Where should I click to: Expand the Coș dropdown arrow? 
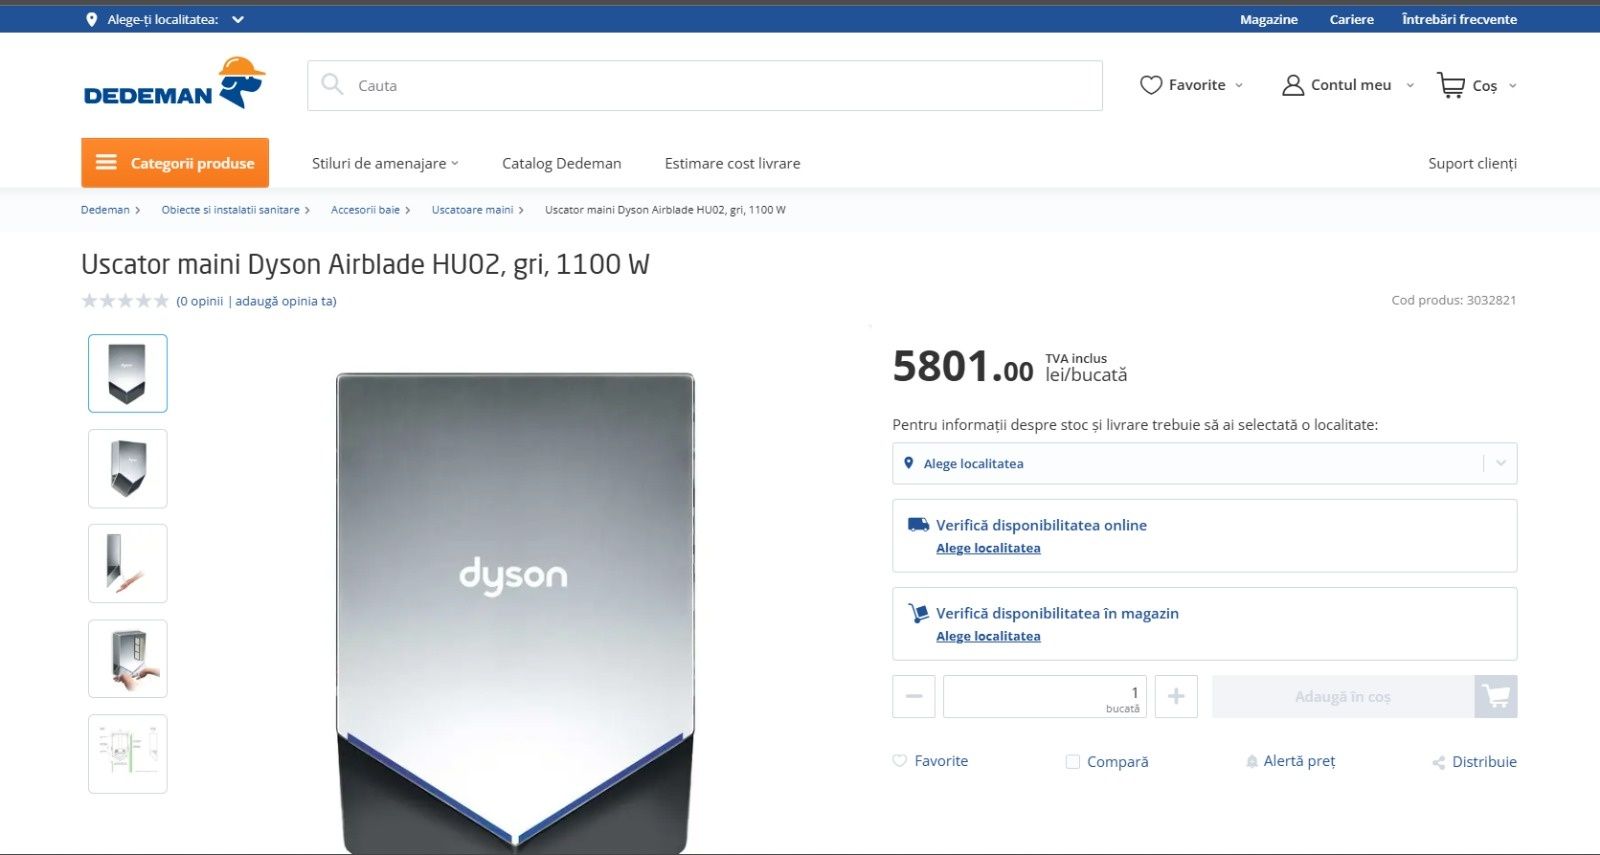click(1512, 85)
